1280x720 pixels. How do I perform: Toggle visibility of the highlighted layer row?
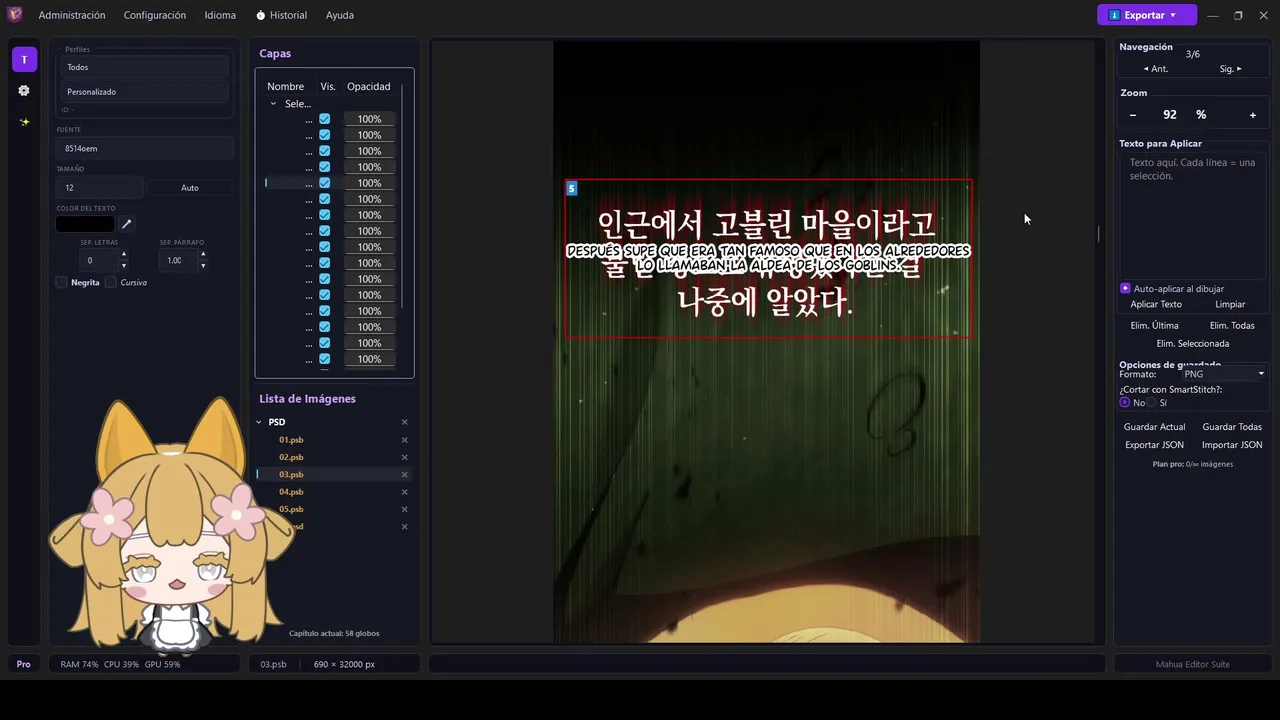tap(325, 183)
